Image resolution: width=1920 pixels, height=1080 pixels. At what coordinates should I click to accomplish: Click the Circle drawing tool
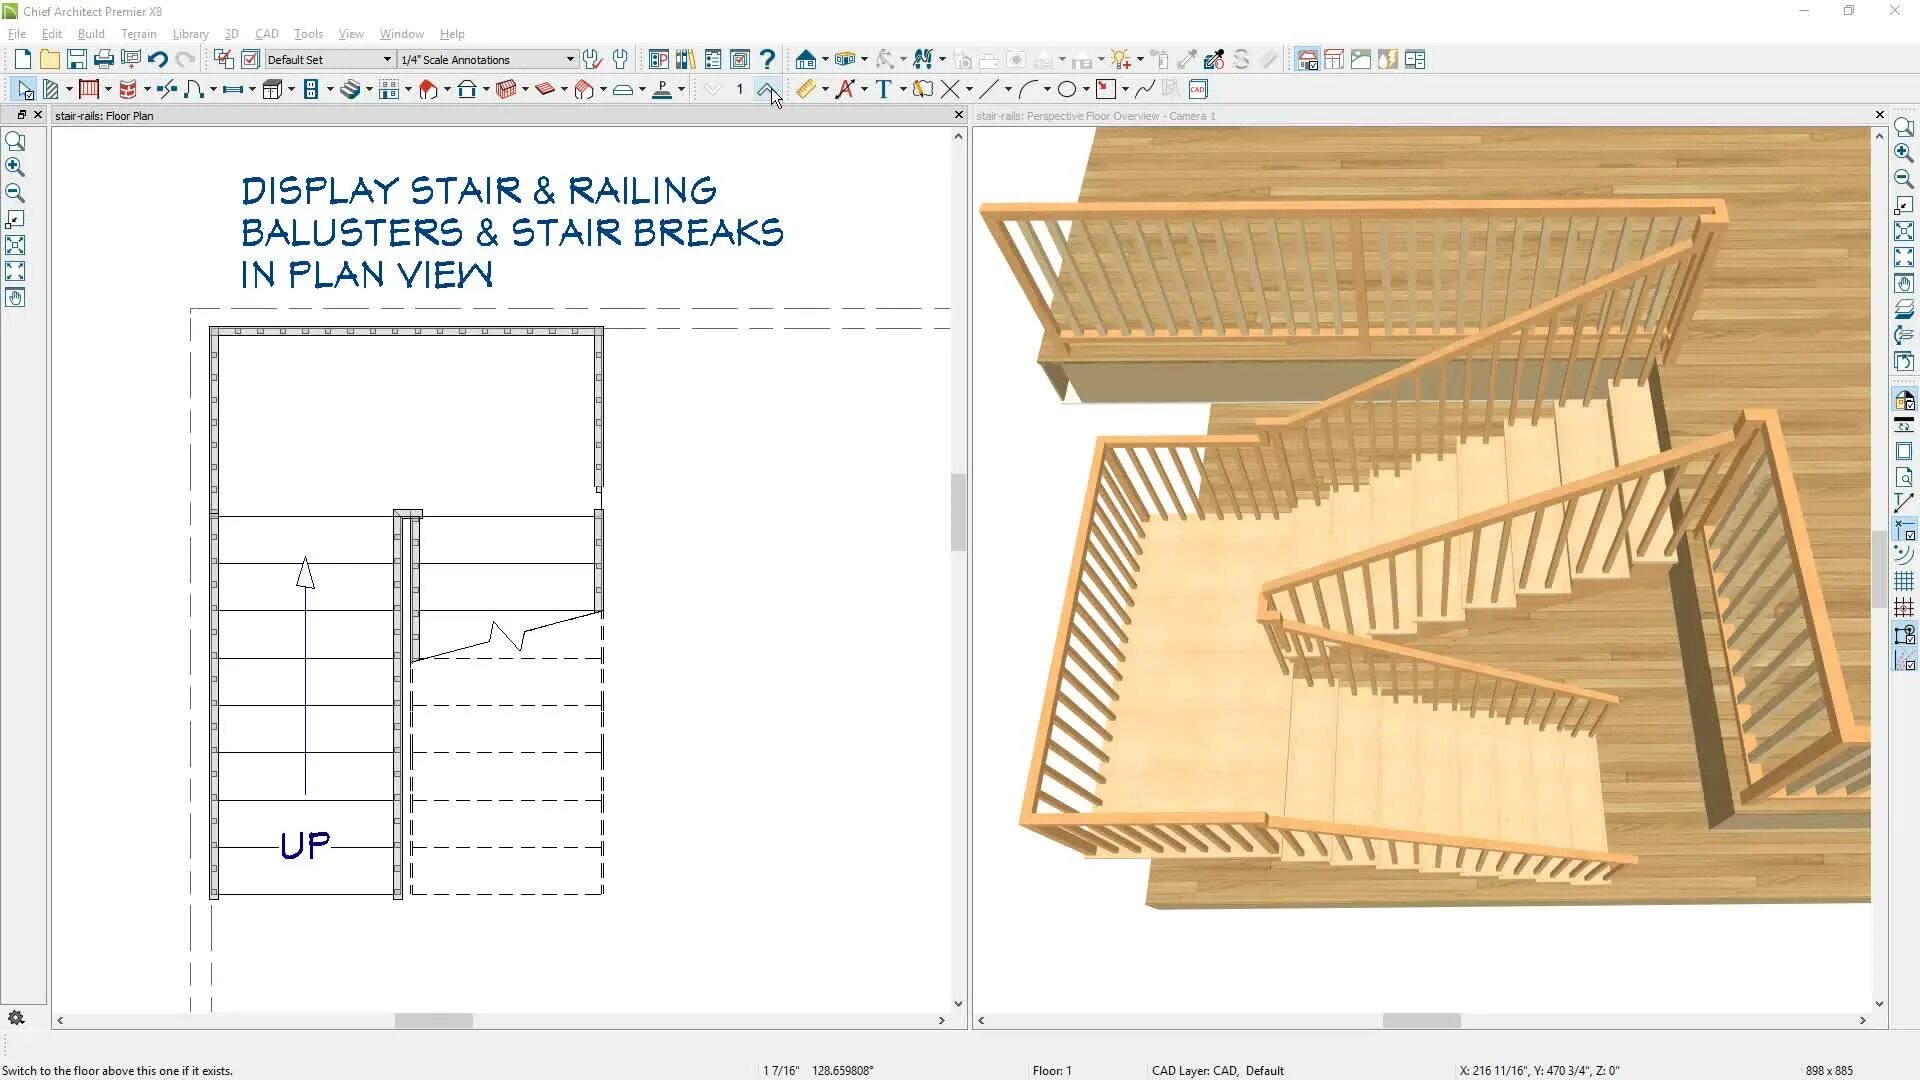pos(1067,90)
